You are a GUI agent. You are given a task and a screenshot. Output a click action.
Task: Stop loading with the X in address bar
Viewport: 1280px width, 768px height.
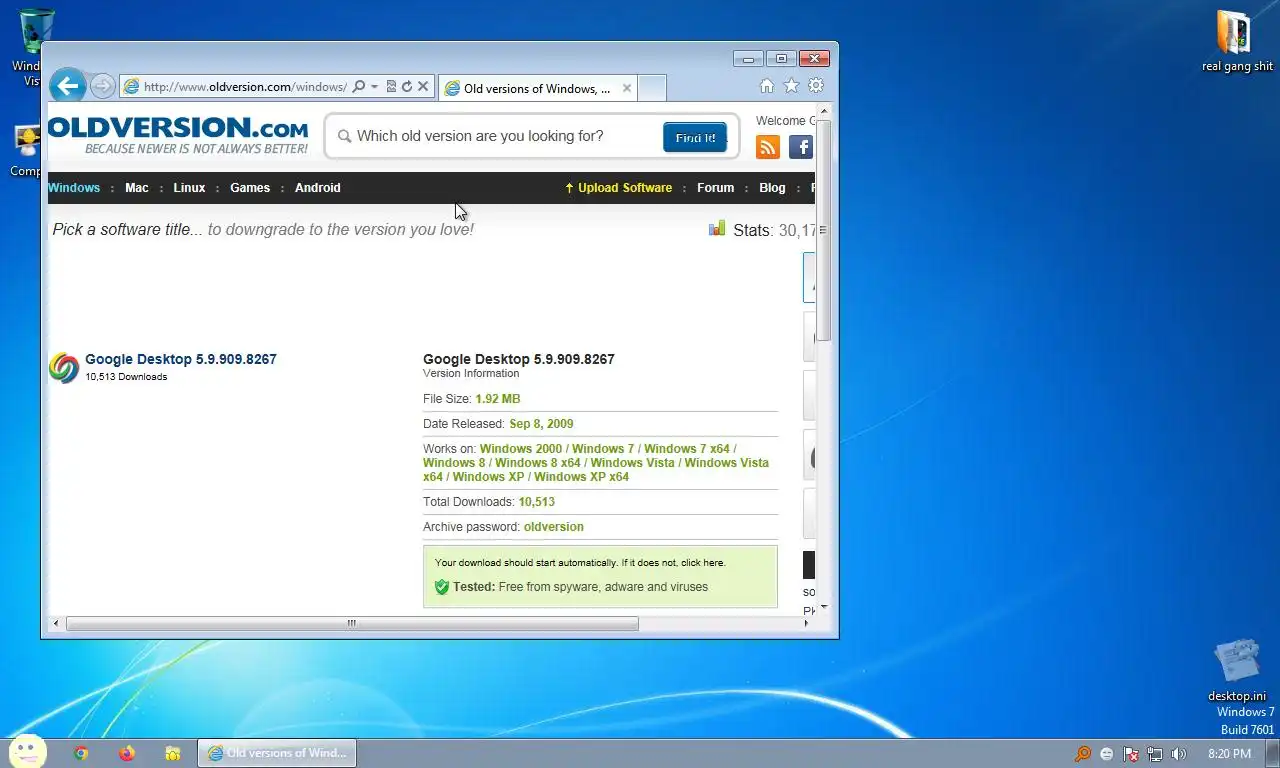point(423,87)
